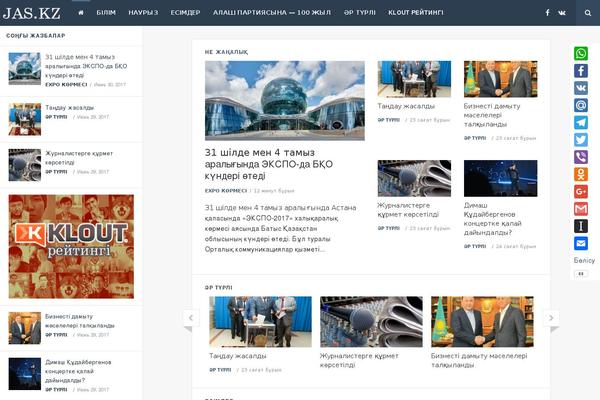This screenshot has height=400, width=600.
Task: Share via Facebook sidebar icon
Action: pyautogui.click(x=581, y=71)
